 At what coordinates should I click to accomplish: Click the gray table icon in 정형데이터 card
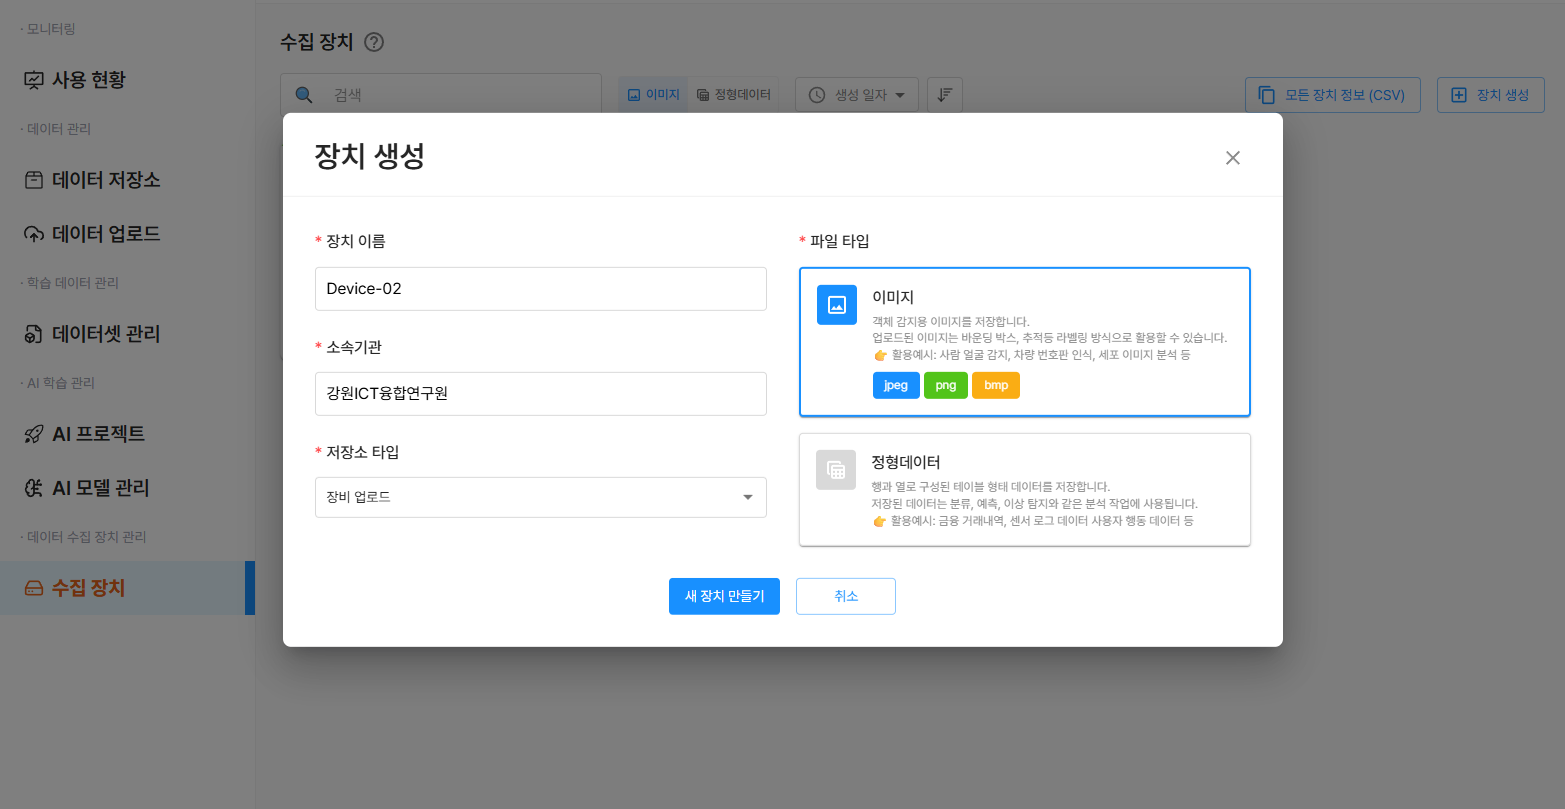coord(836,470)
